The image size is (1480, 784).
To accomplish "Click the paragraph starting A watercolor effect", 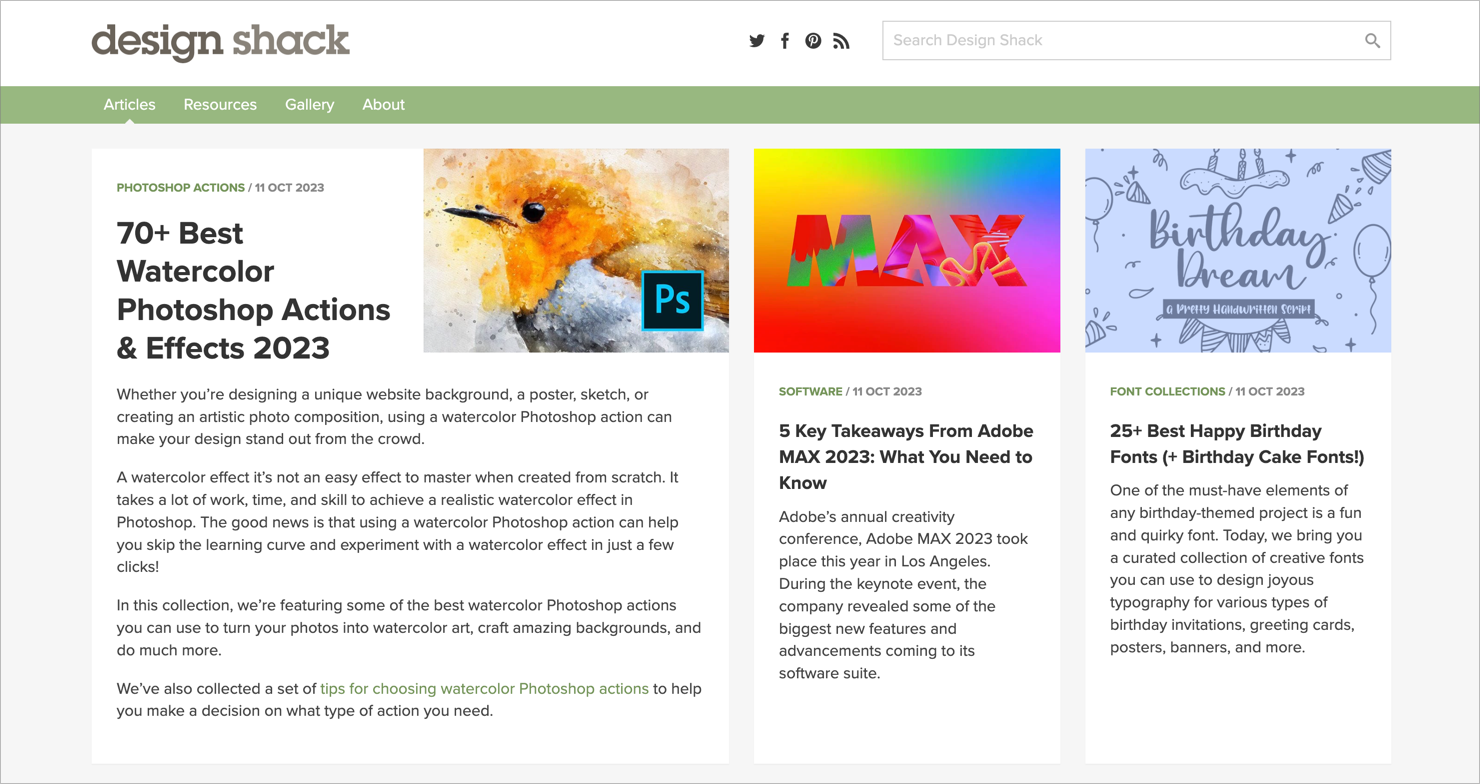I will point(397,522).
